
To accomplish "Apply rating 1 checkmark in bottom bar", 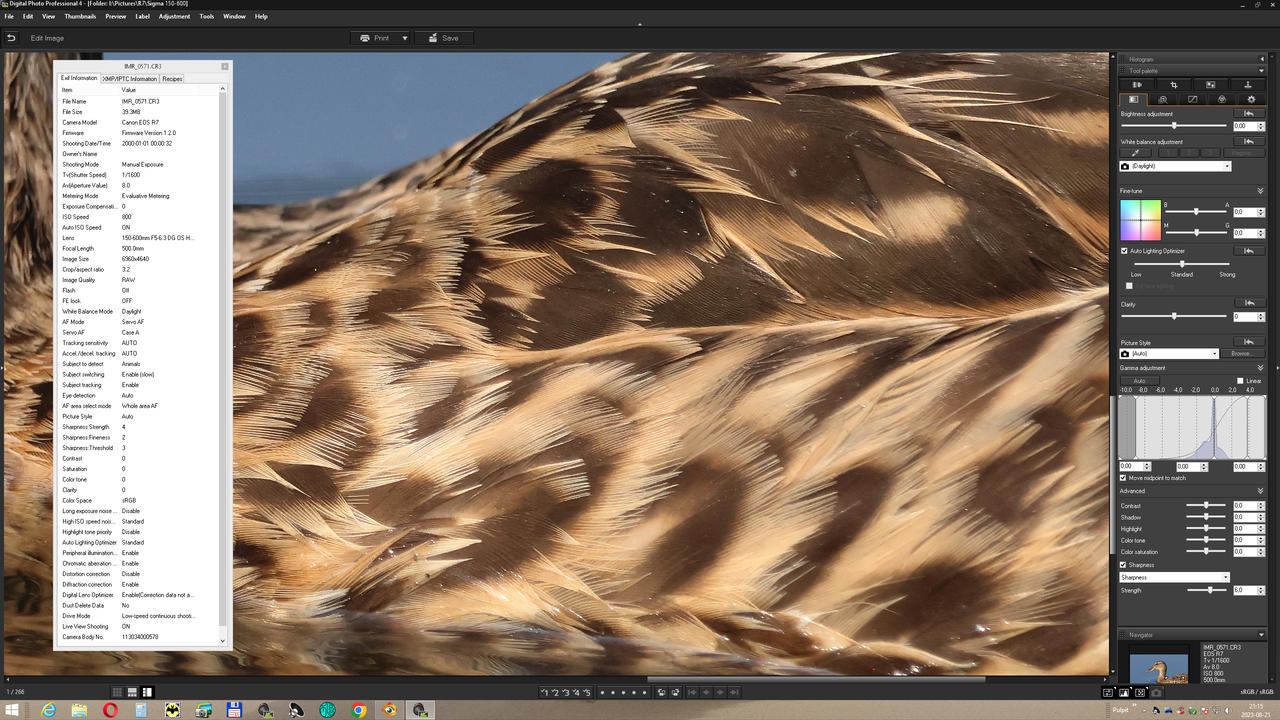I will click(x=546, y=692).
